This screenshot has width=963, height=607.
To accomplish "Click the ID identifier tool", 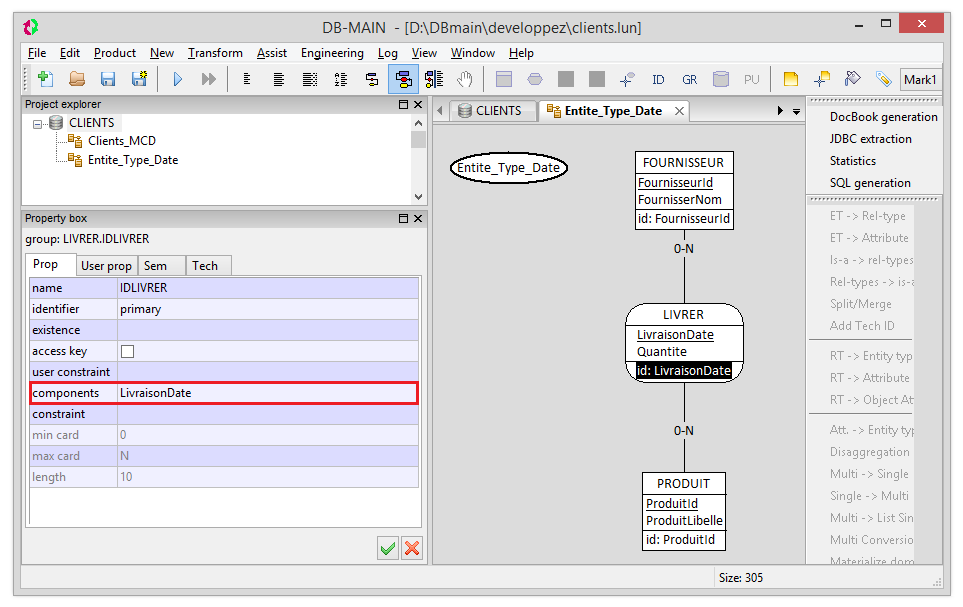I will (658, 80).
